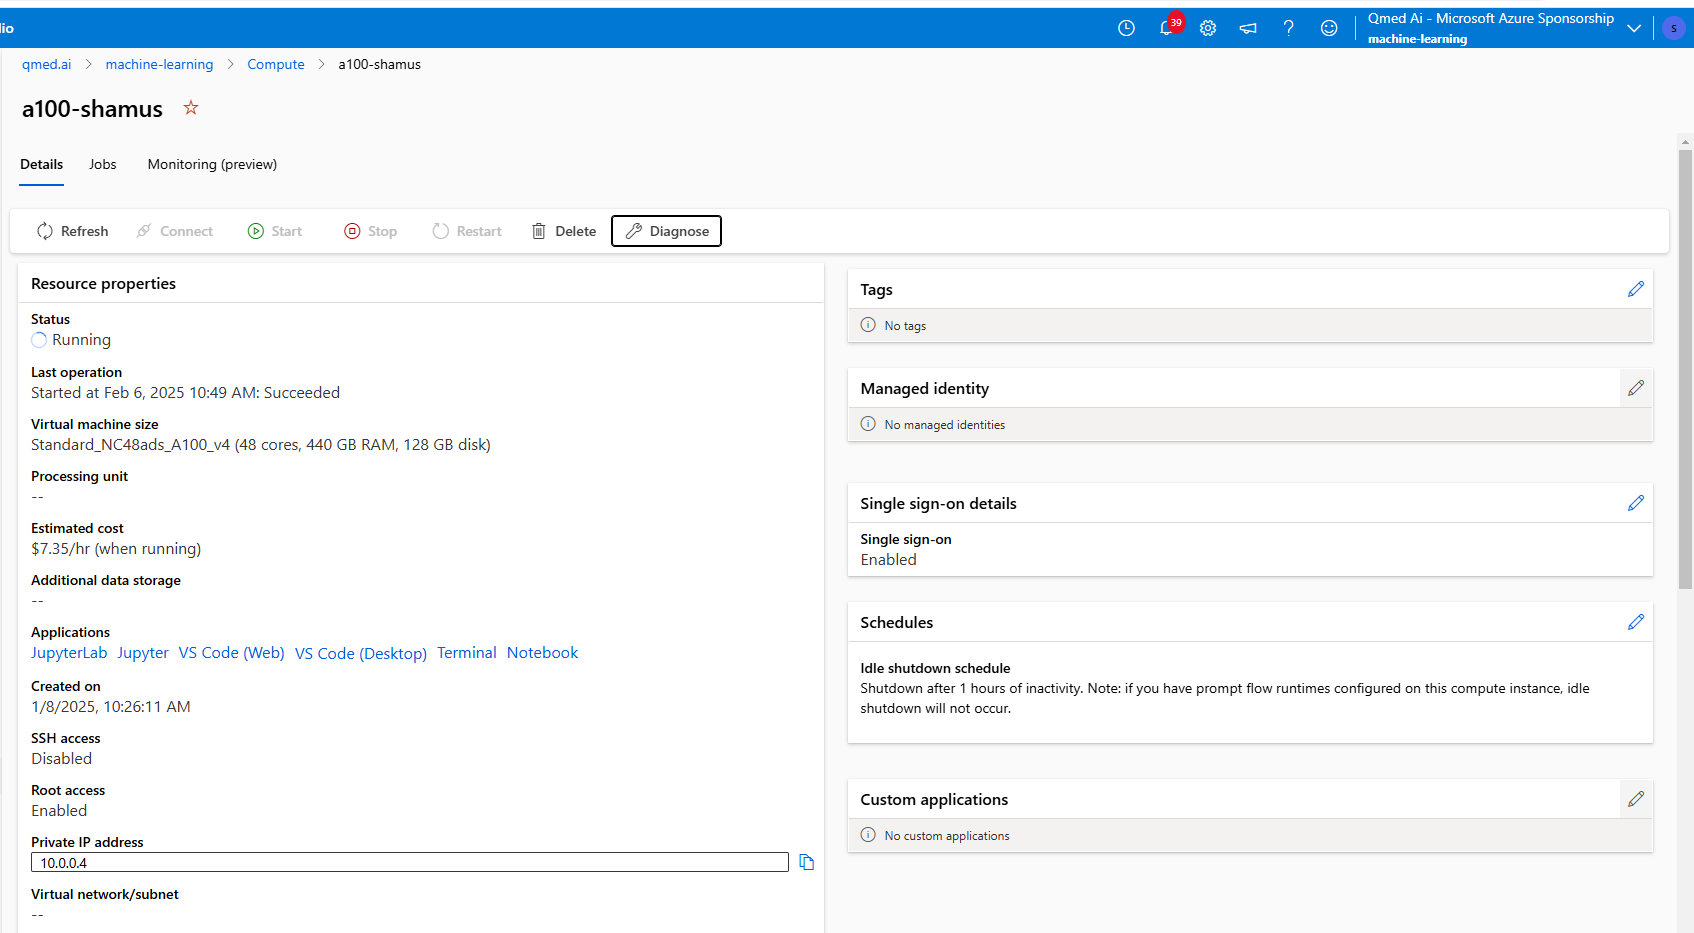Click the smiley feedback icon
The image size is (1694, 933).
(x=1329, y=28)
